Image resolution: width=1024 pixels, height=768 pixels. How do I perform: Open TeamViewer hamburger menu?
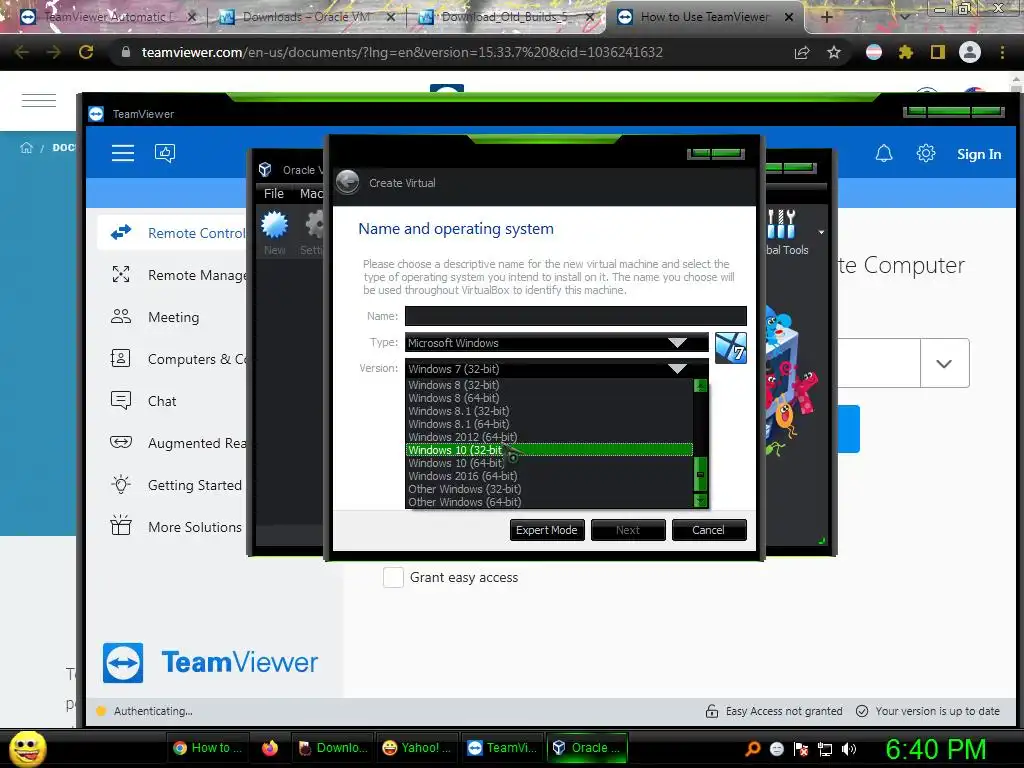123,153
